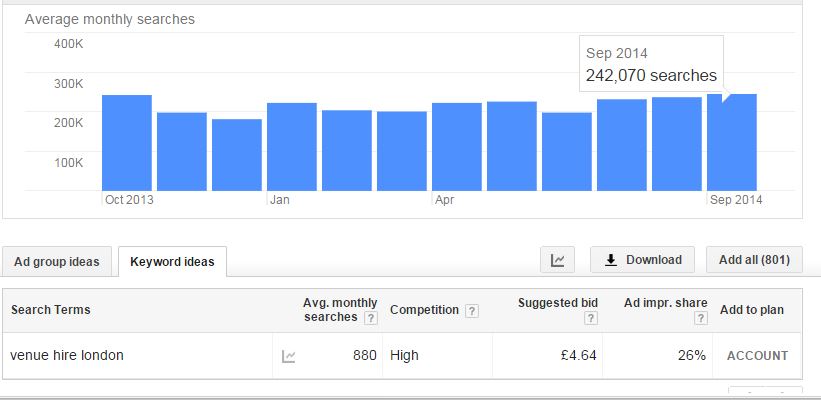
Task: Click the Sep 2014 bar in the chart
Action: tap(731, 142)
